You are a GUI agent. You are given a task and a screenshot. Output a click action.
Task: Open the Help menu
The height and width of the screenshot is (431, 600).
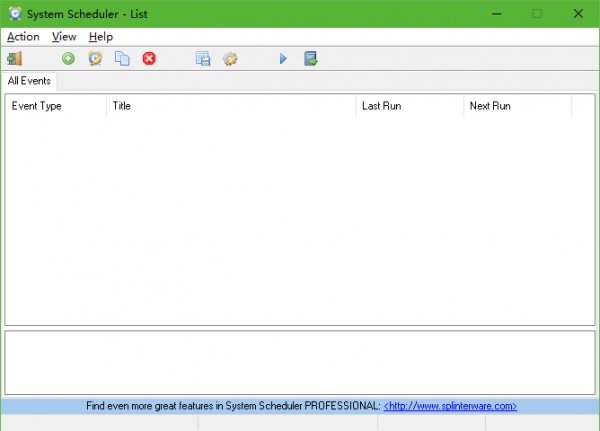tap(101, 37)
